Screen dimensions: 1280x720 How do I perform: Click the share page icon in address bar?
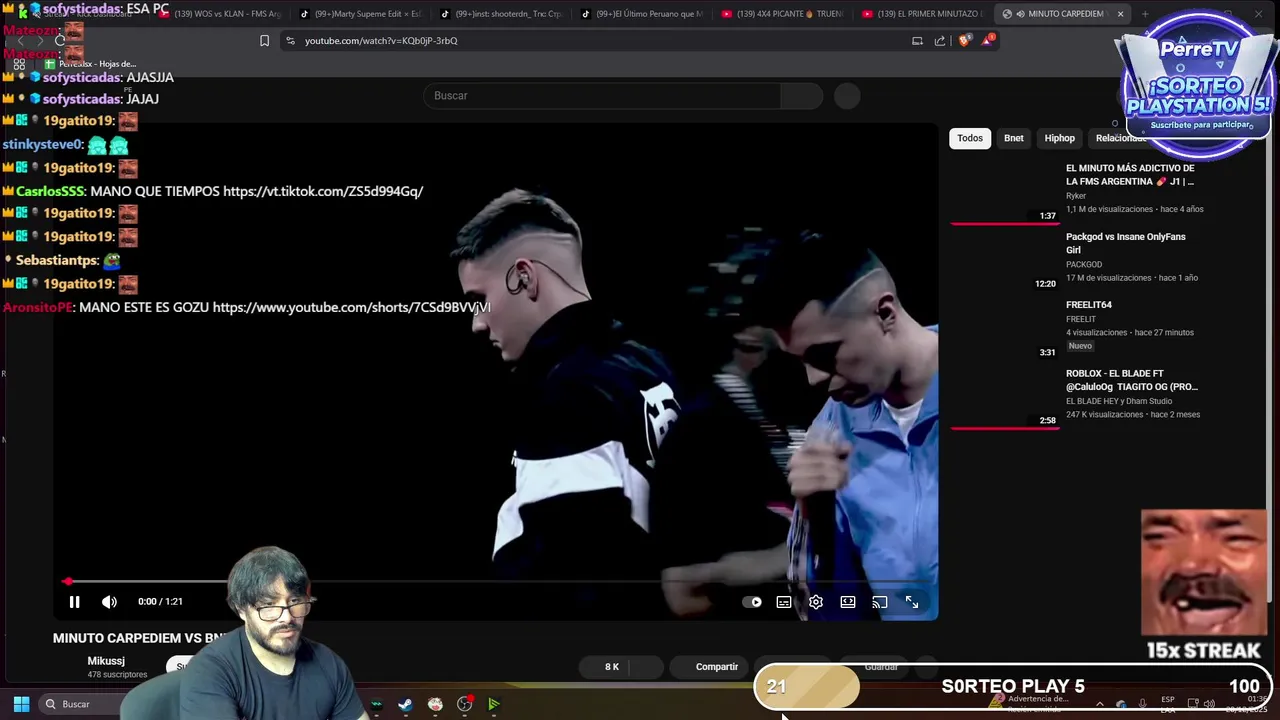pos(940,41)
